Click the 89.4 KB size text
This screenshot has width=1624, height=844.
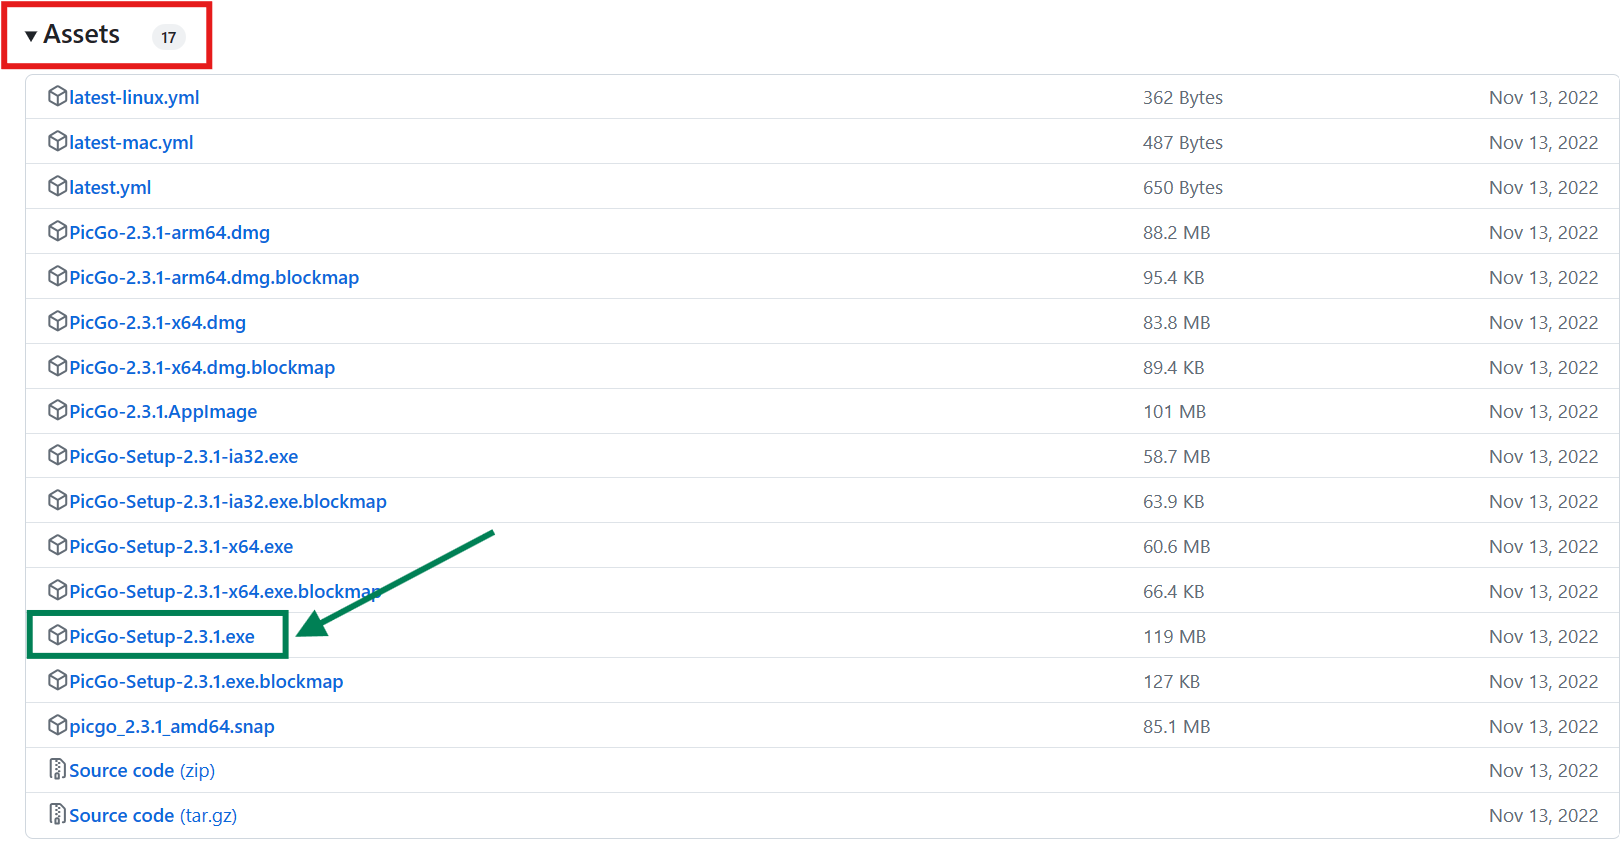coord(1174,367)
